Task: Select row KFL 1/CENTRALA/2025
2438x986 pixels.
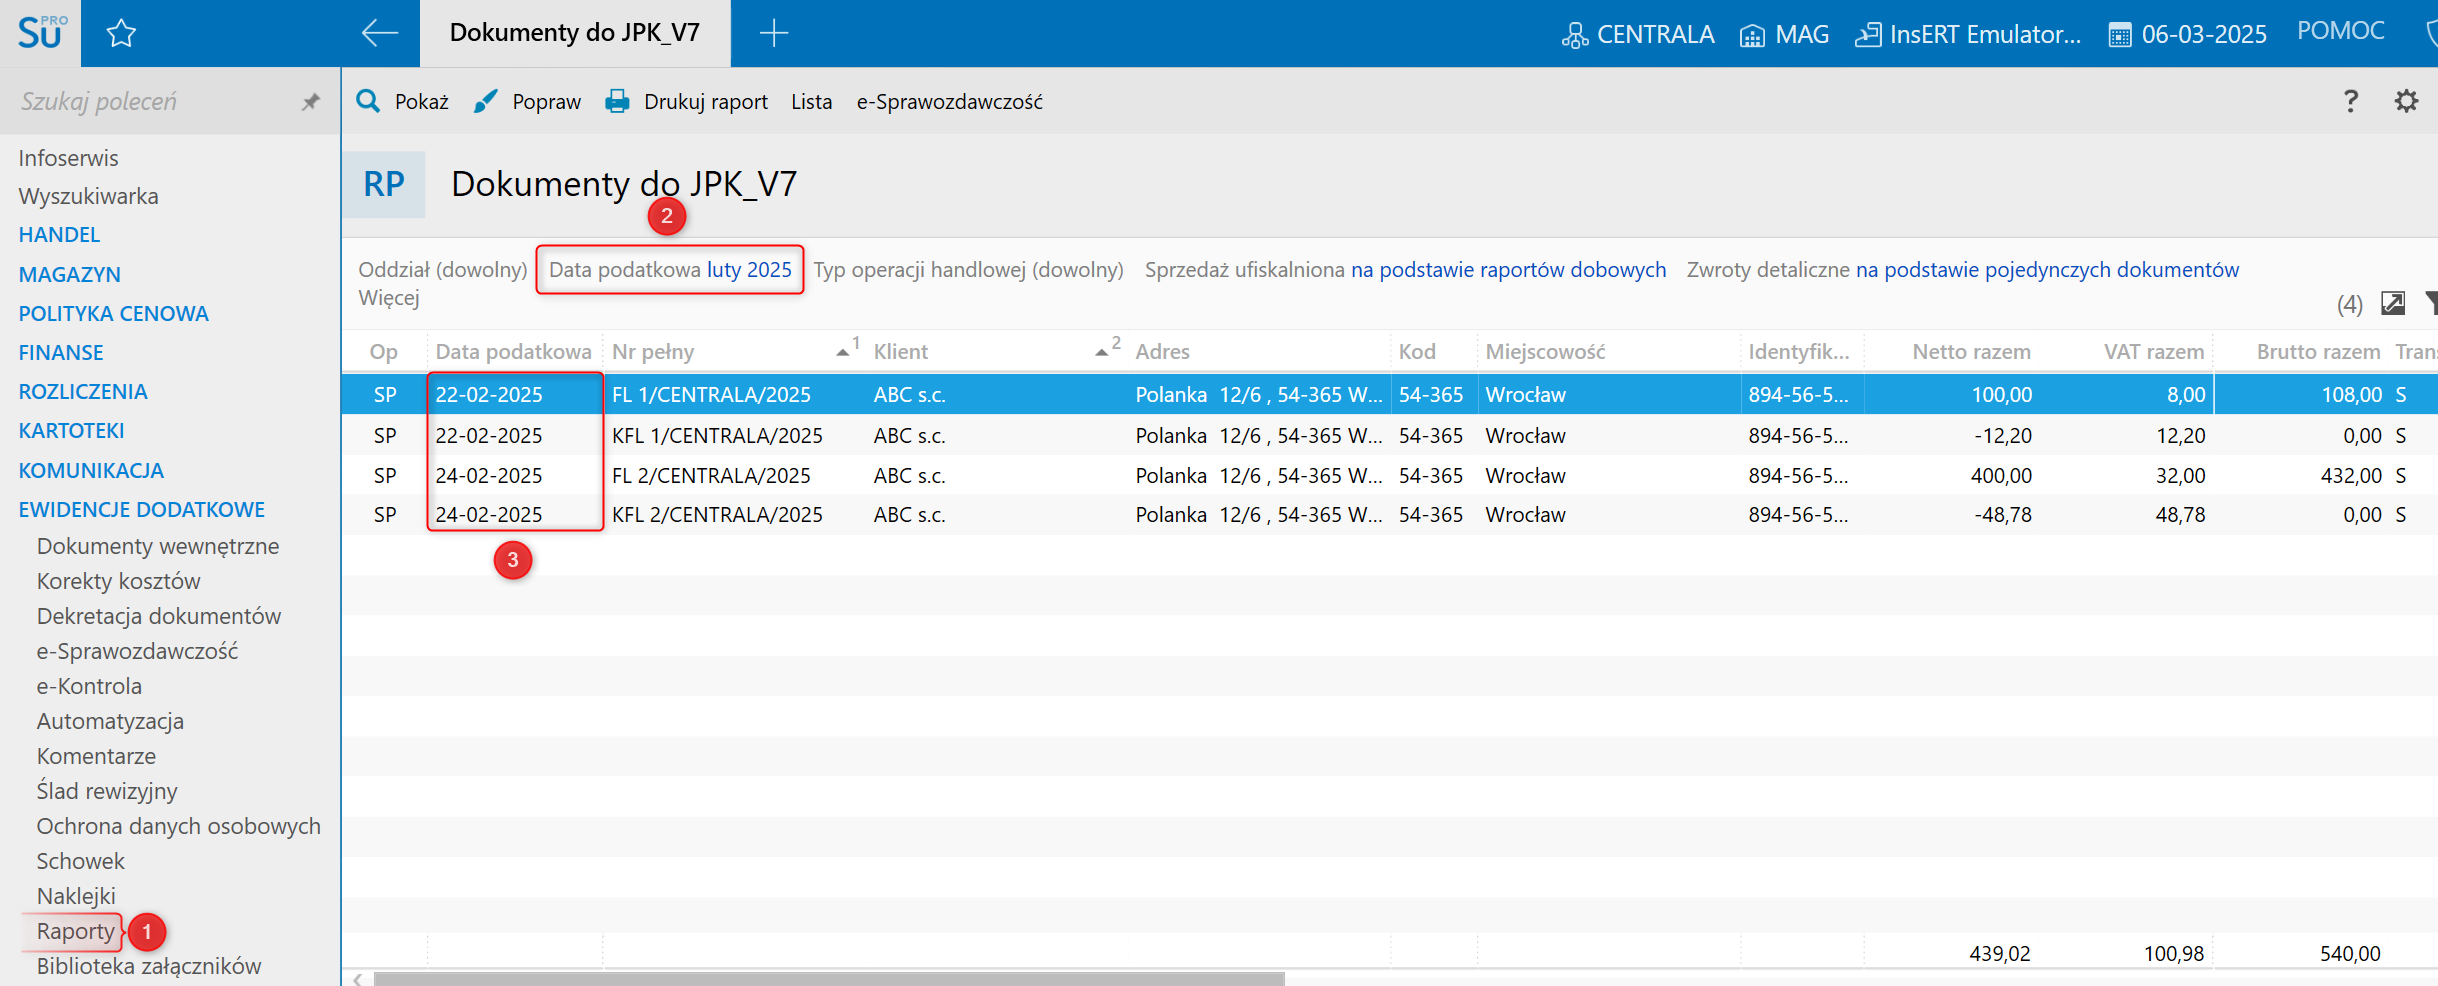Action: pos(1389,435)
